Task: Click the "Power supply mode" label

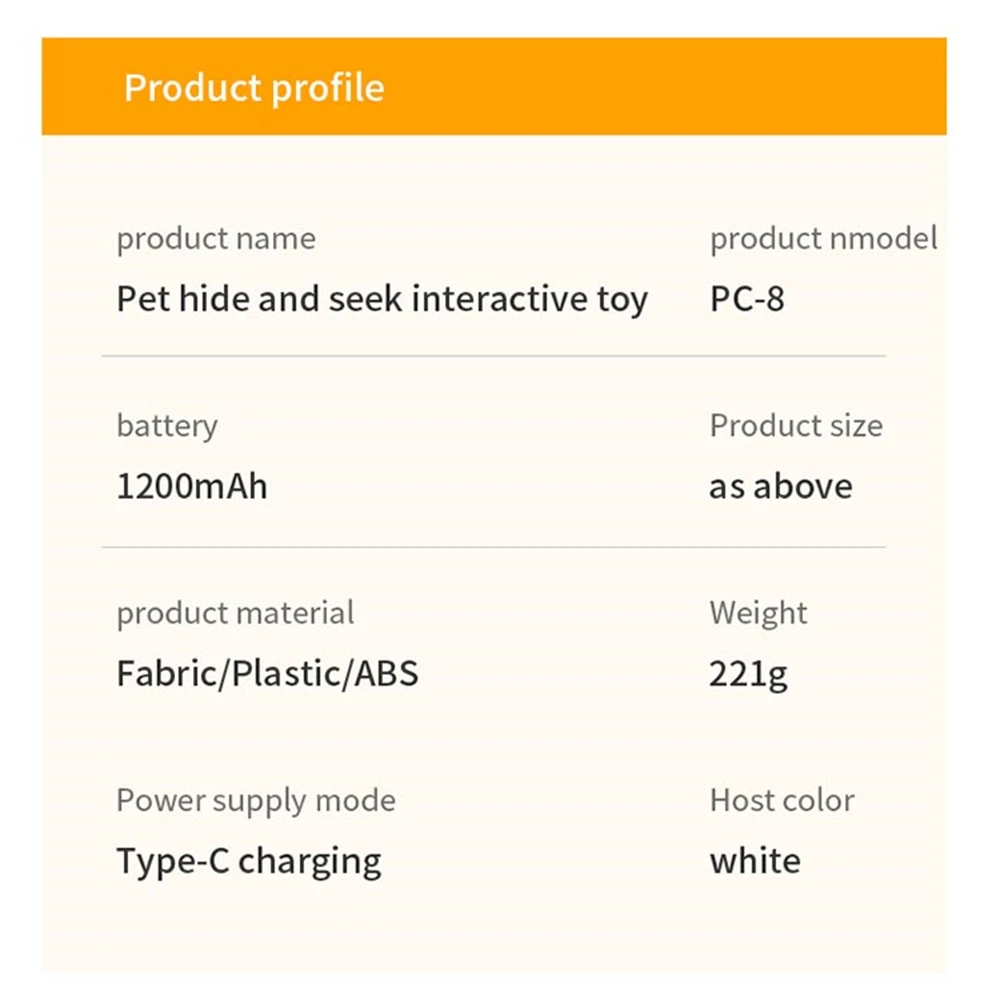Action: click(256, 800)
